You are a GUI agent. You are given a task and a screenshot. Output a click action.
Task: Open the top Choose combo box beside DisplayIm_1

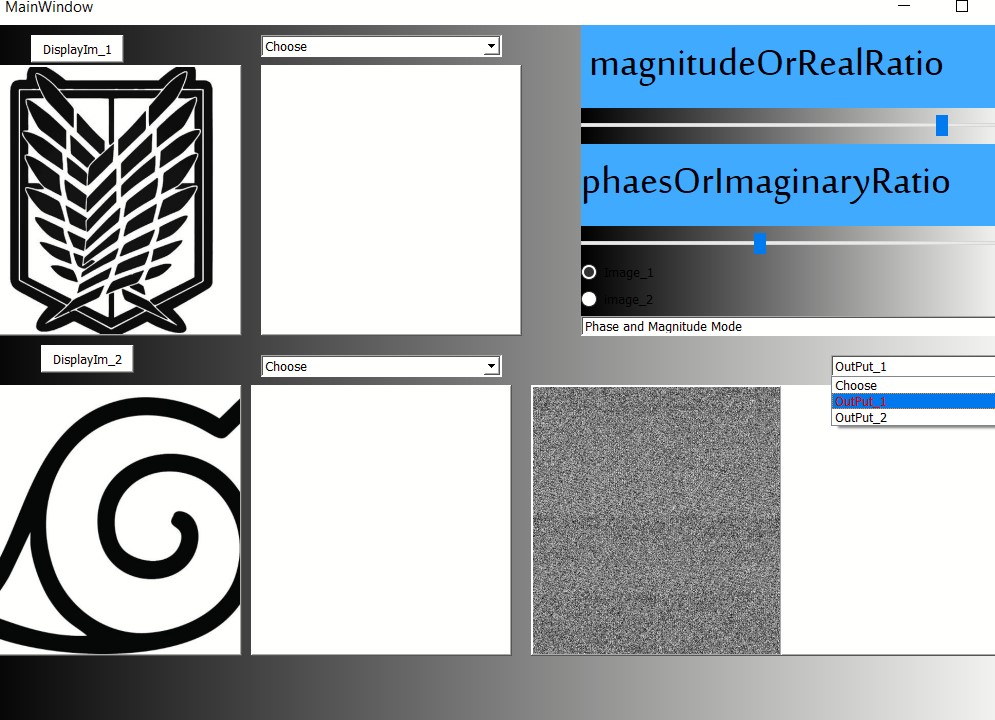pyautogui.click(x=381, y=46)
